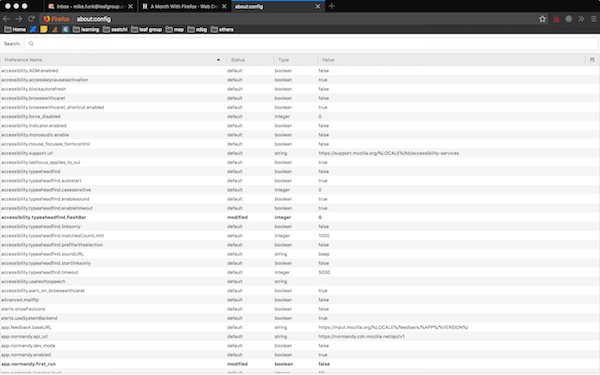The width and height of the screenshot is (600, 375).
Task: Open the Home bookmarks folder
Action: click(15, 29)
